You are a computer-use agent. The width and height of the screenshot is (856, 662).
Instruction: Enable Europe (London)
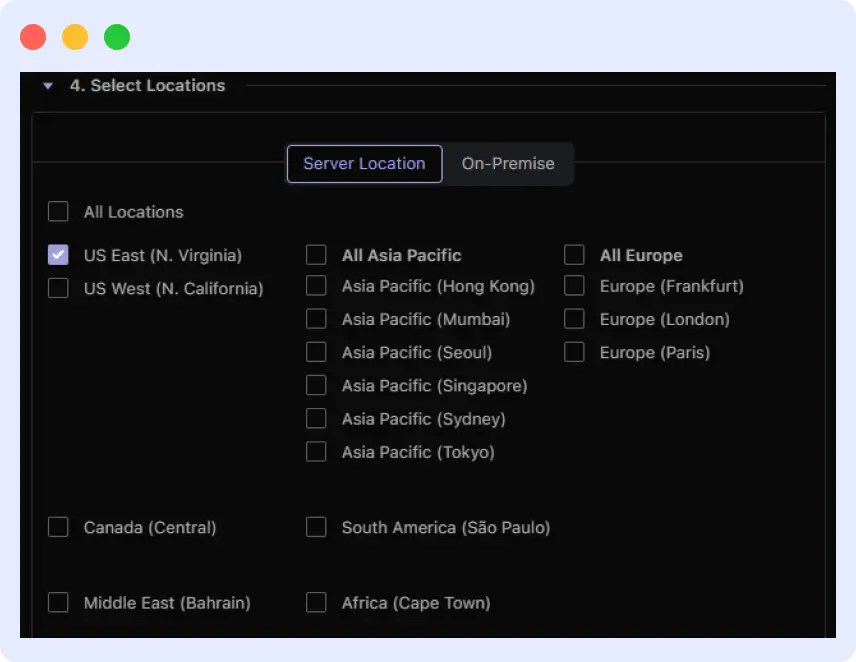(x=574, y=319)
